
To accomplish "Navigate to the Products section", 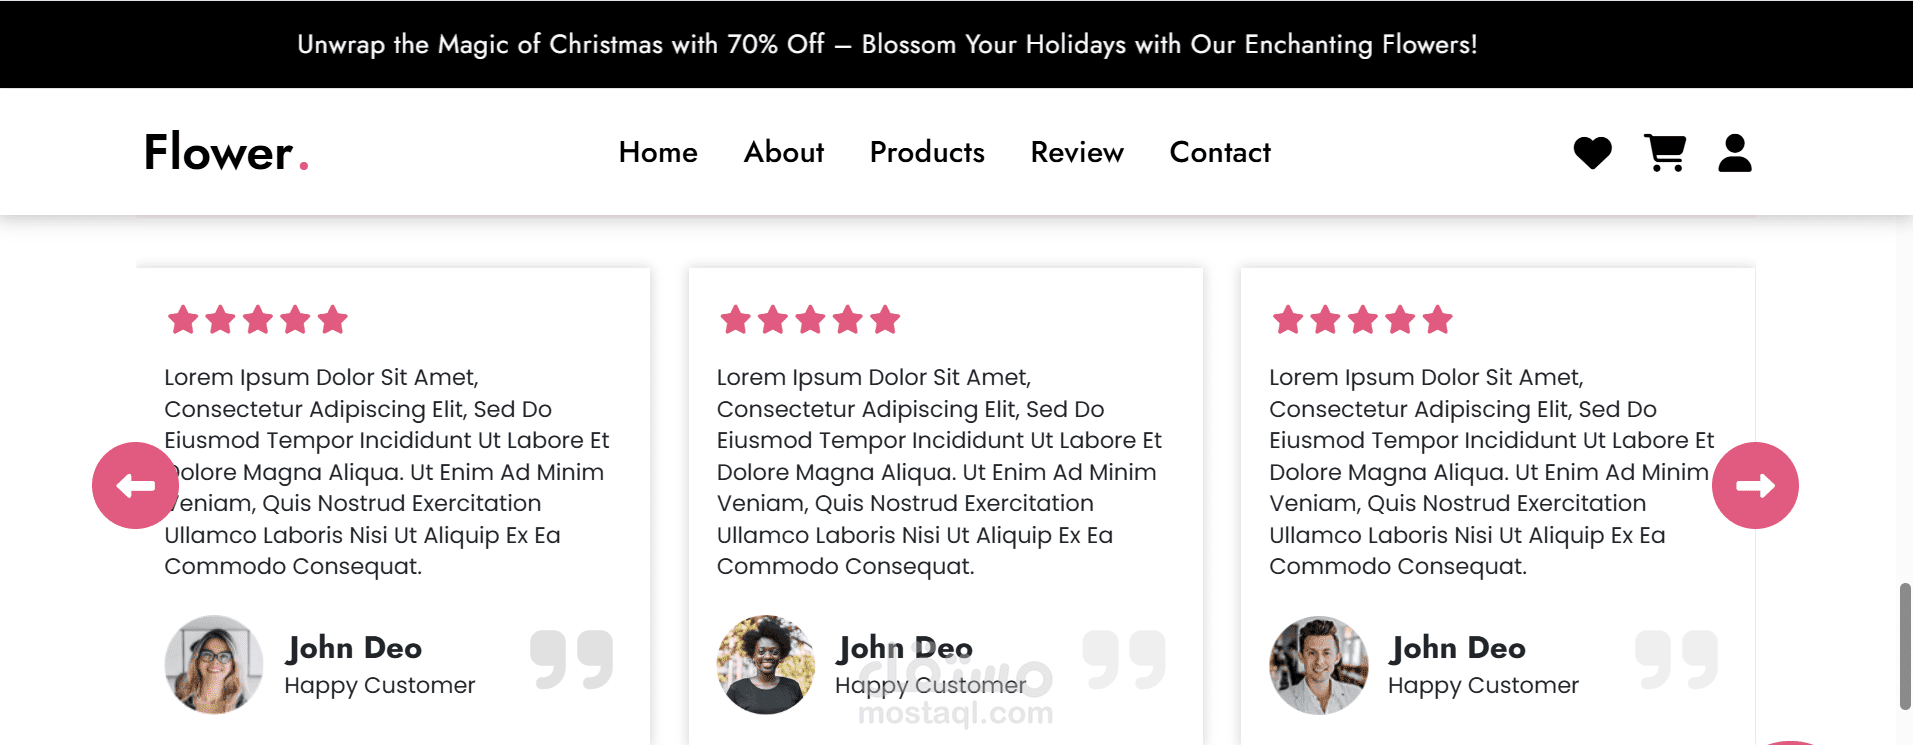I will [927, 152].
